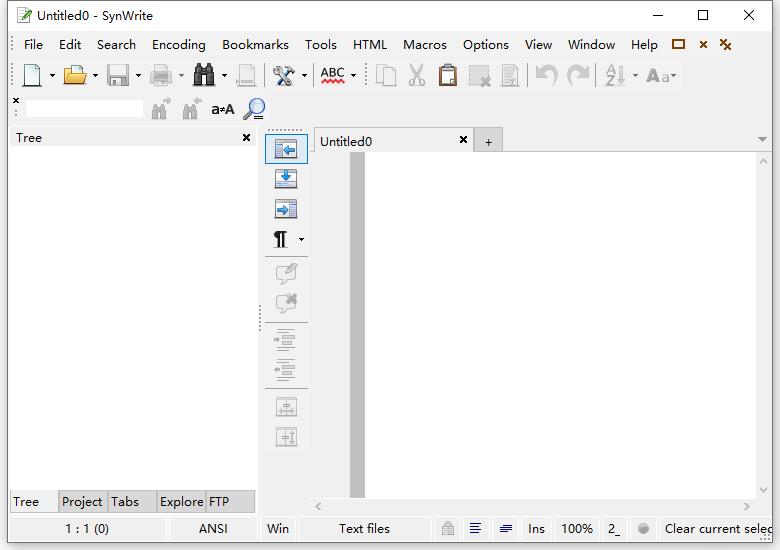Click the 100% zoom indicator in status bar
This screenshot has width=780, height=550.
point(576,529)
